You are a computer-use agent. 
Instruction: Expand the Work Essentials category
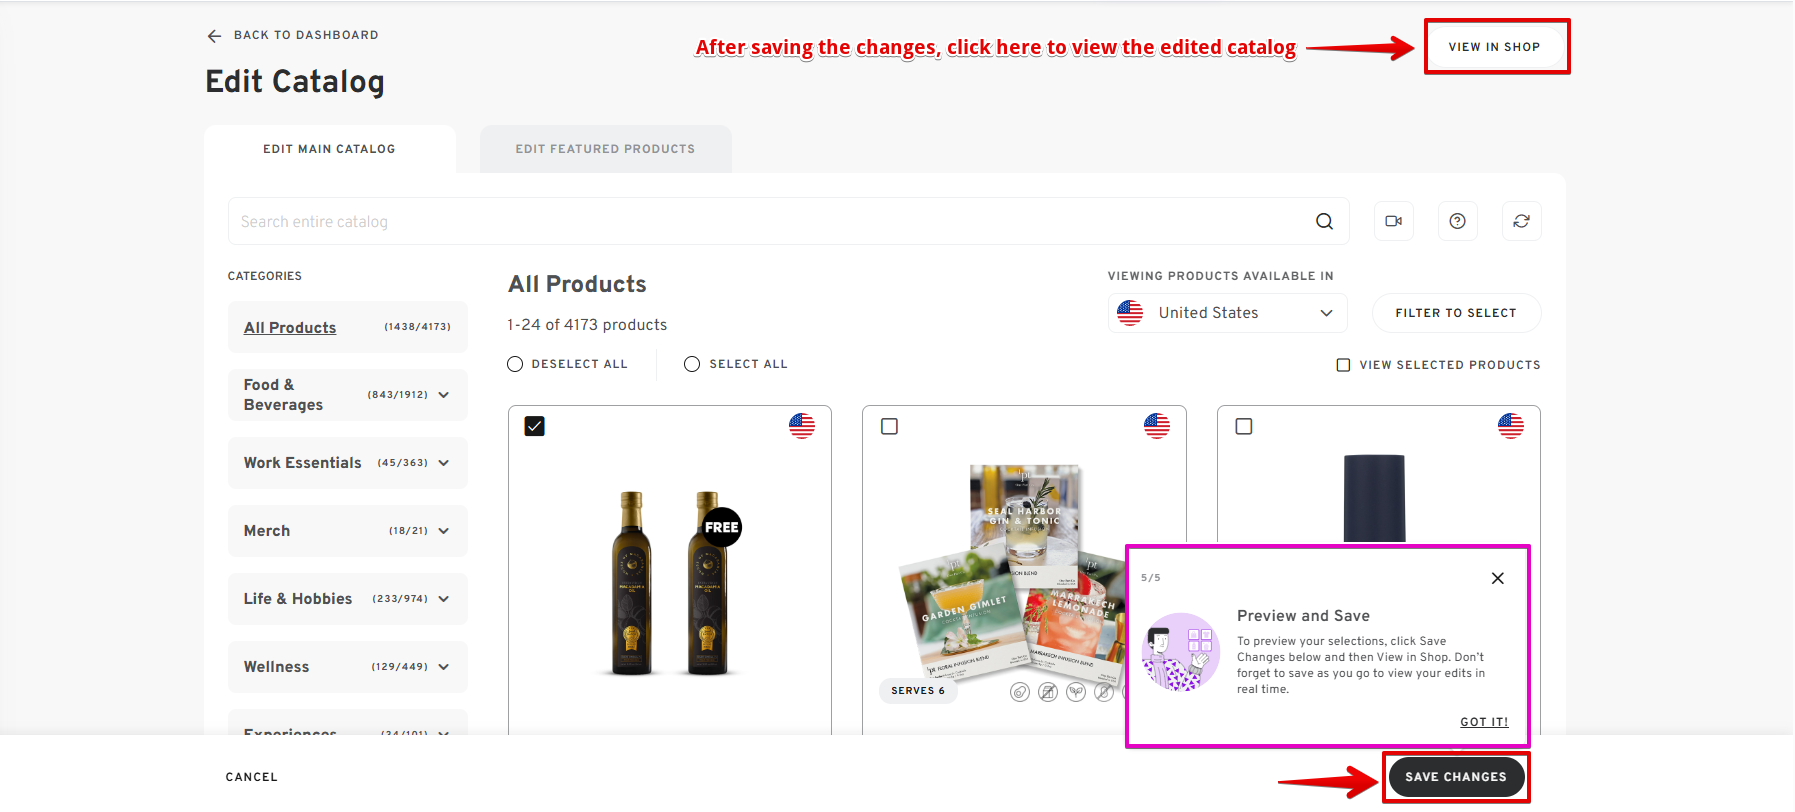pyautogui.click(x=444, y=463)
